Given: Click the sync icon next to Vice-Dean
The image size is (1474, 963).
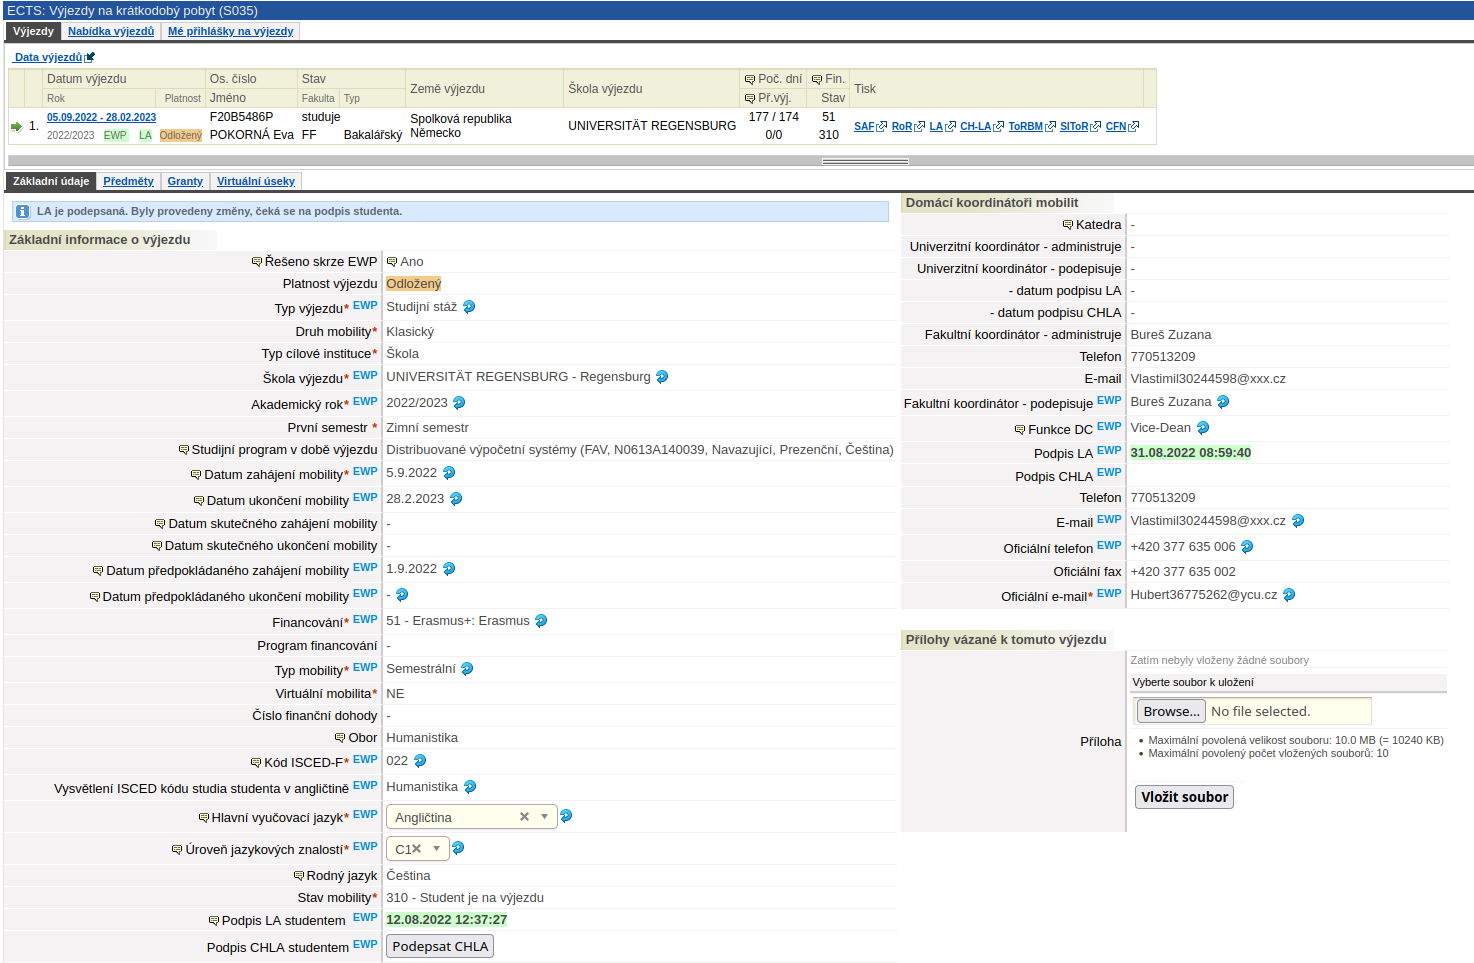Looking at the screenshot, I should (x=1203, y=428).
